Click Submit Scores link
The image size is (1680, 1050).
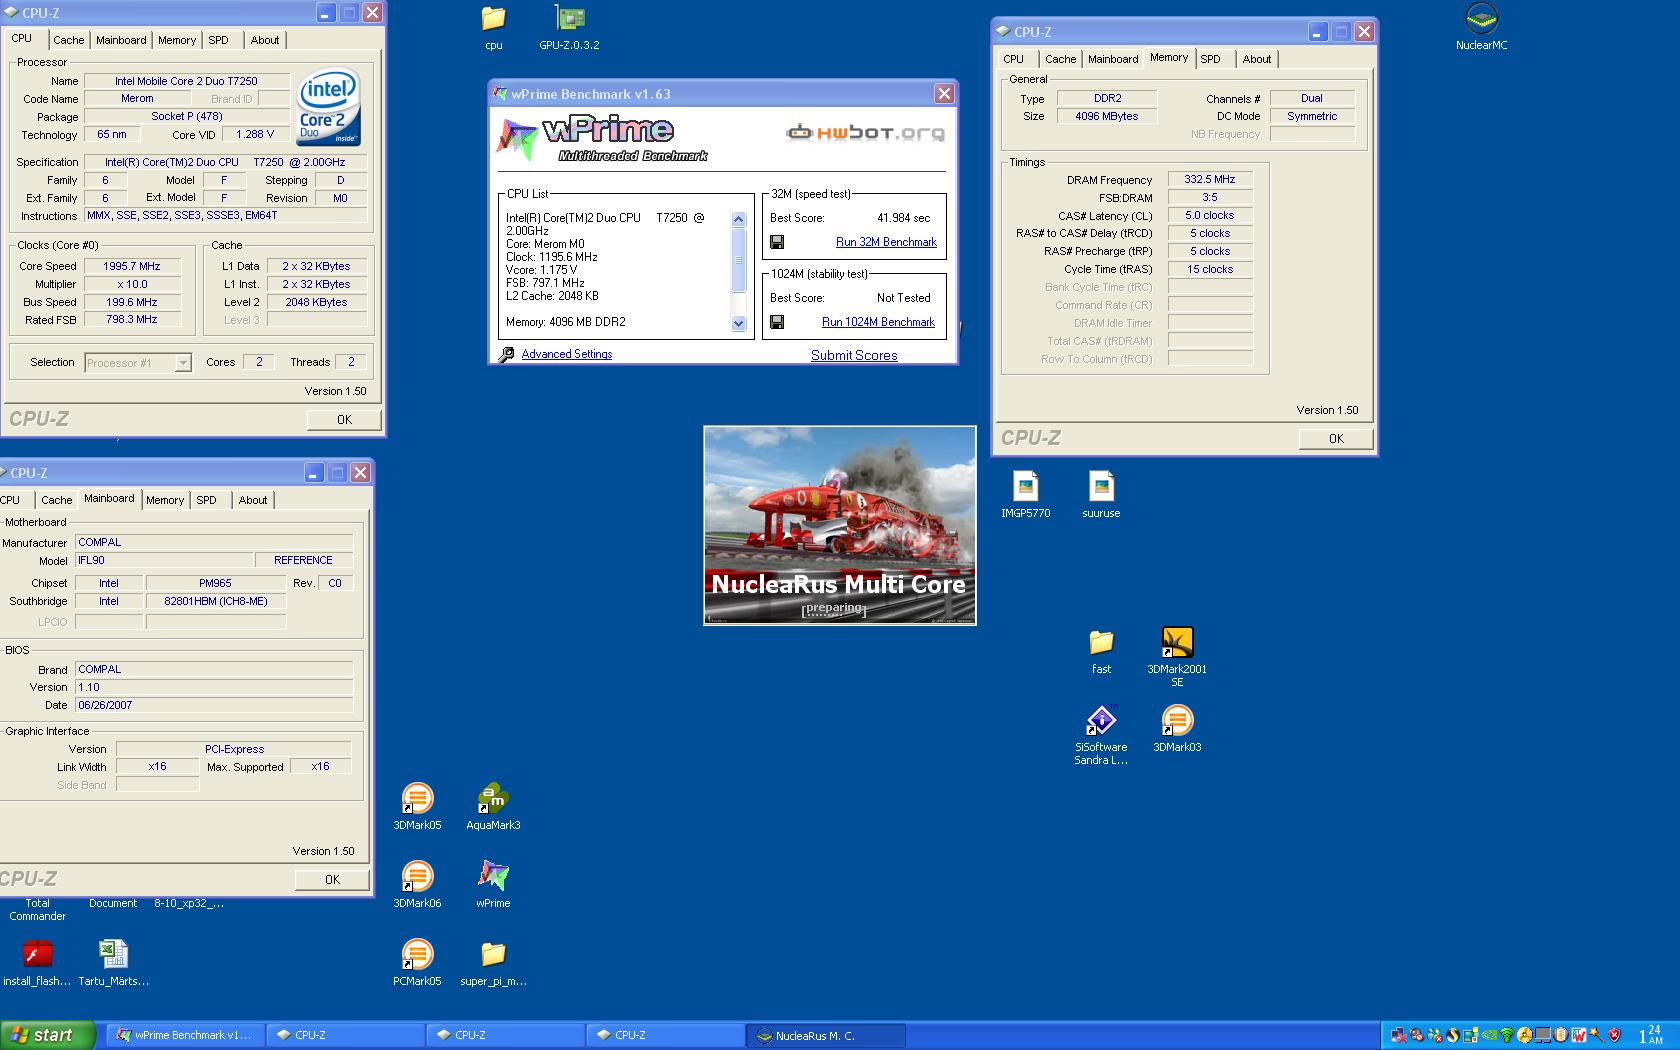click(x=854, y=355)
